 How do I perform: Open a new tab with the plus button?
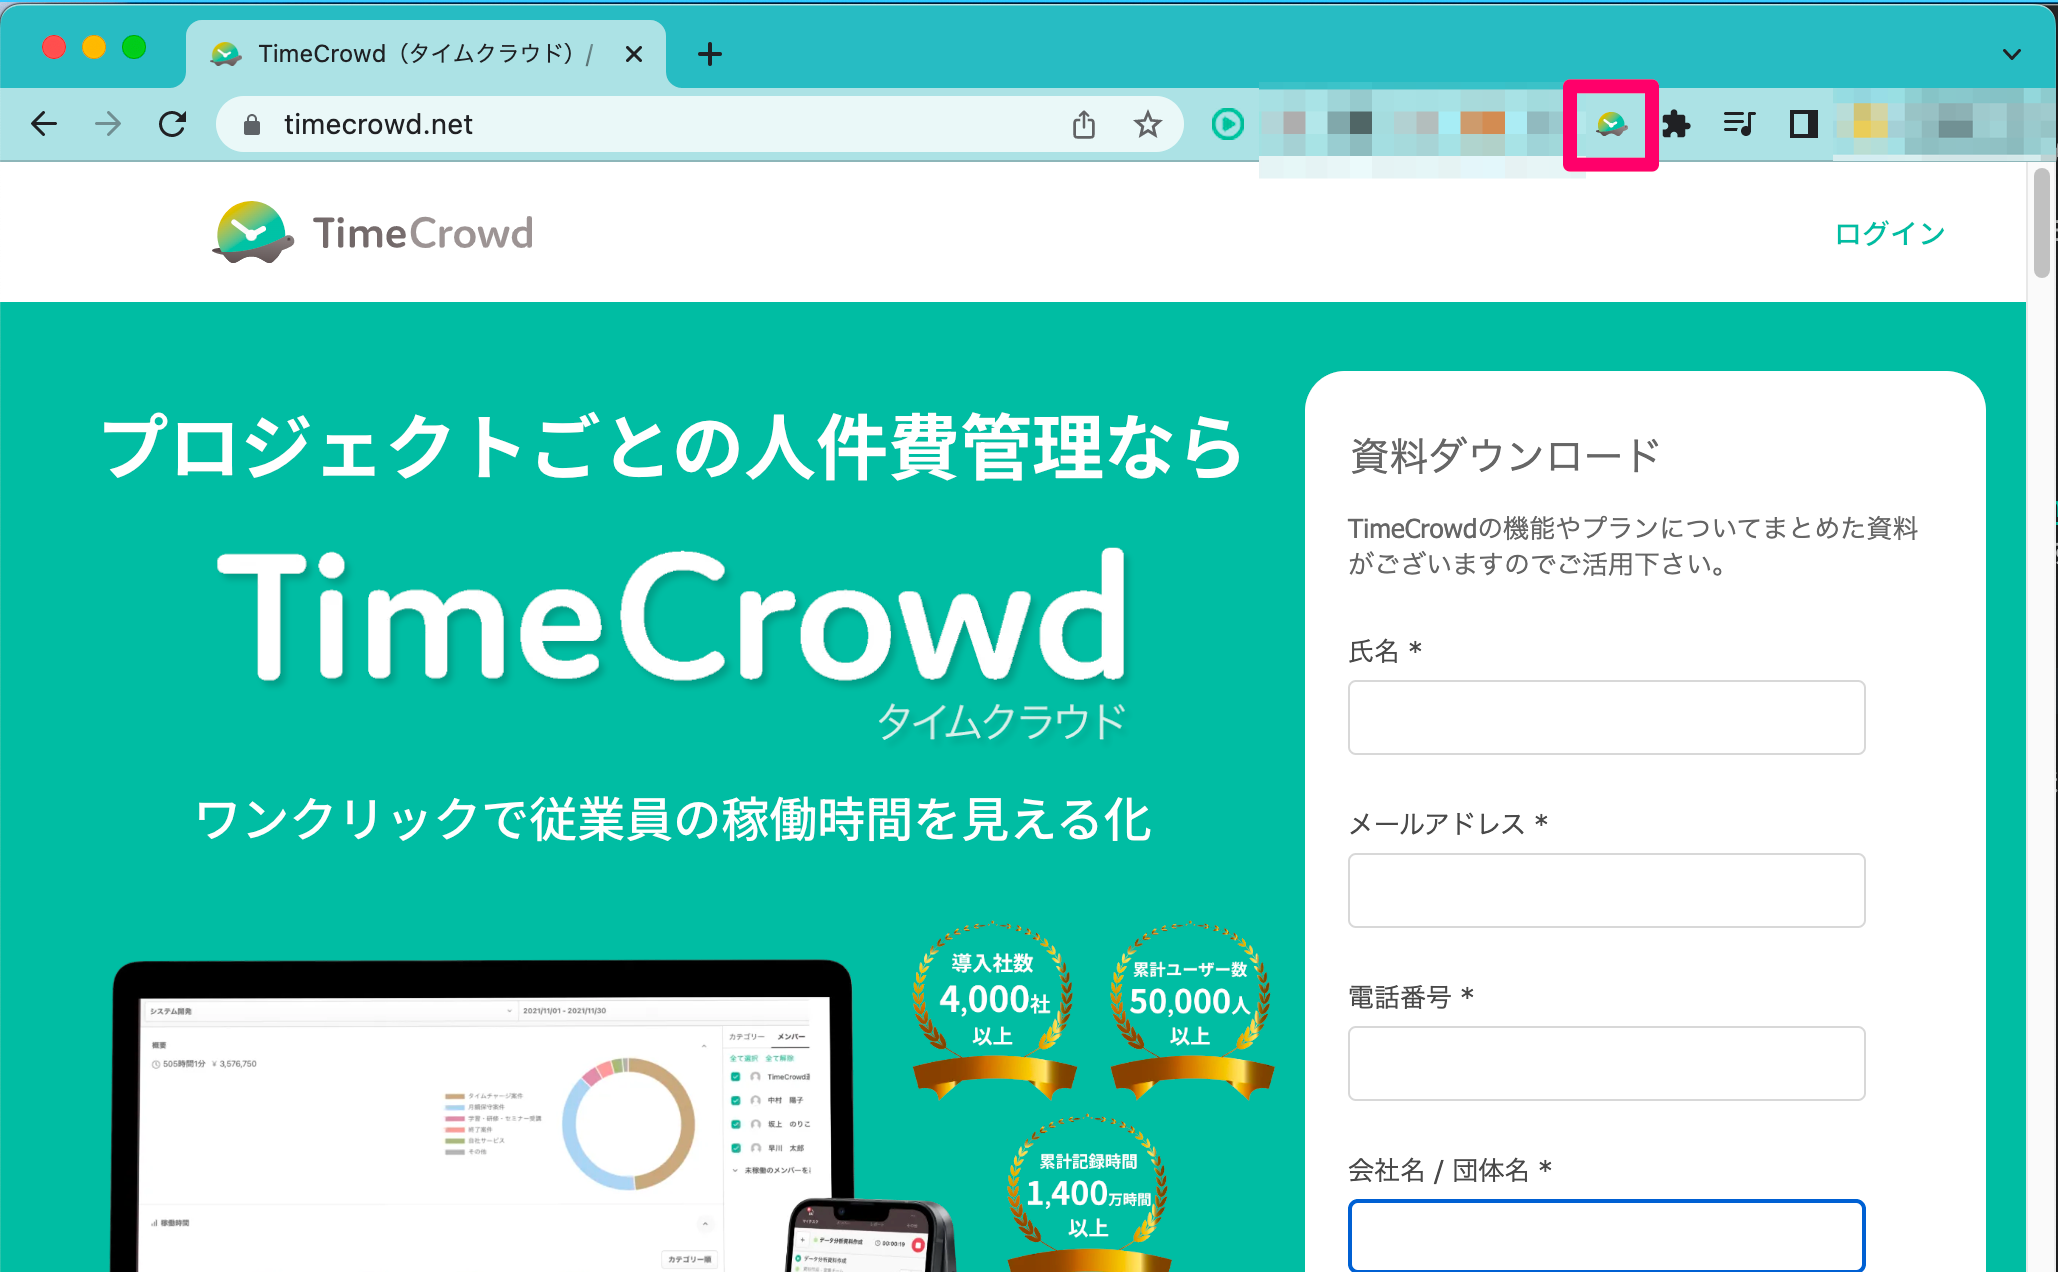[709, 54]
